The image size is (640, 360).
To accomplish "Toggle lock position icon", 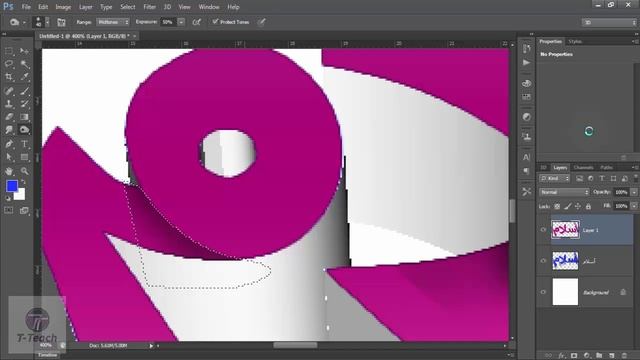I will click(x=578, y=207).
